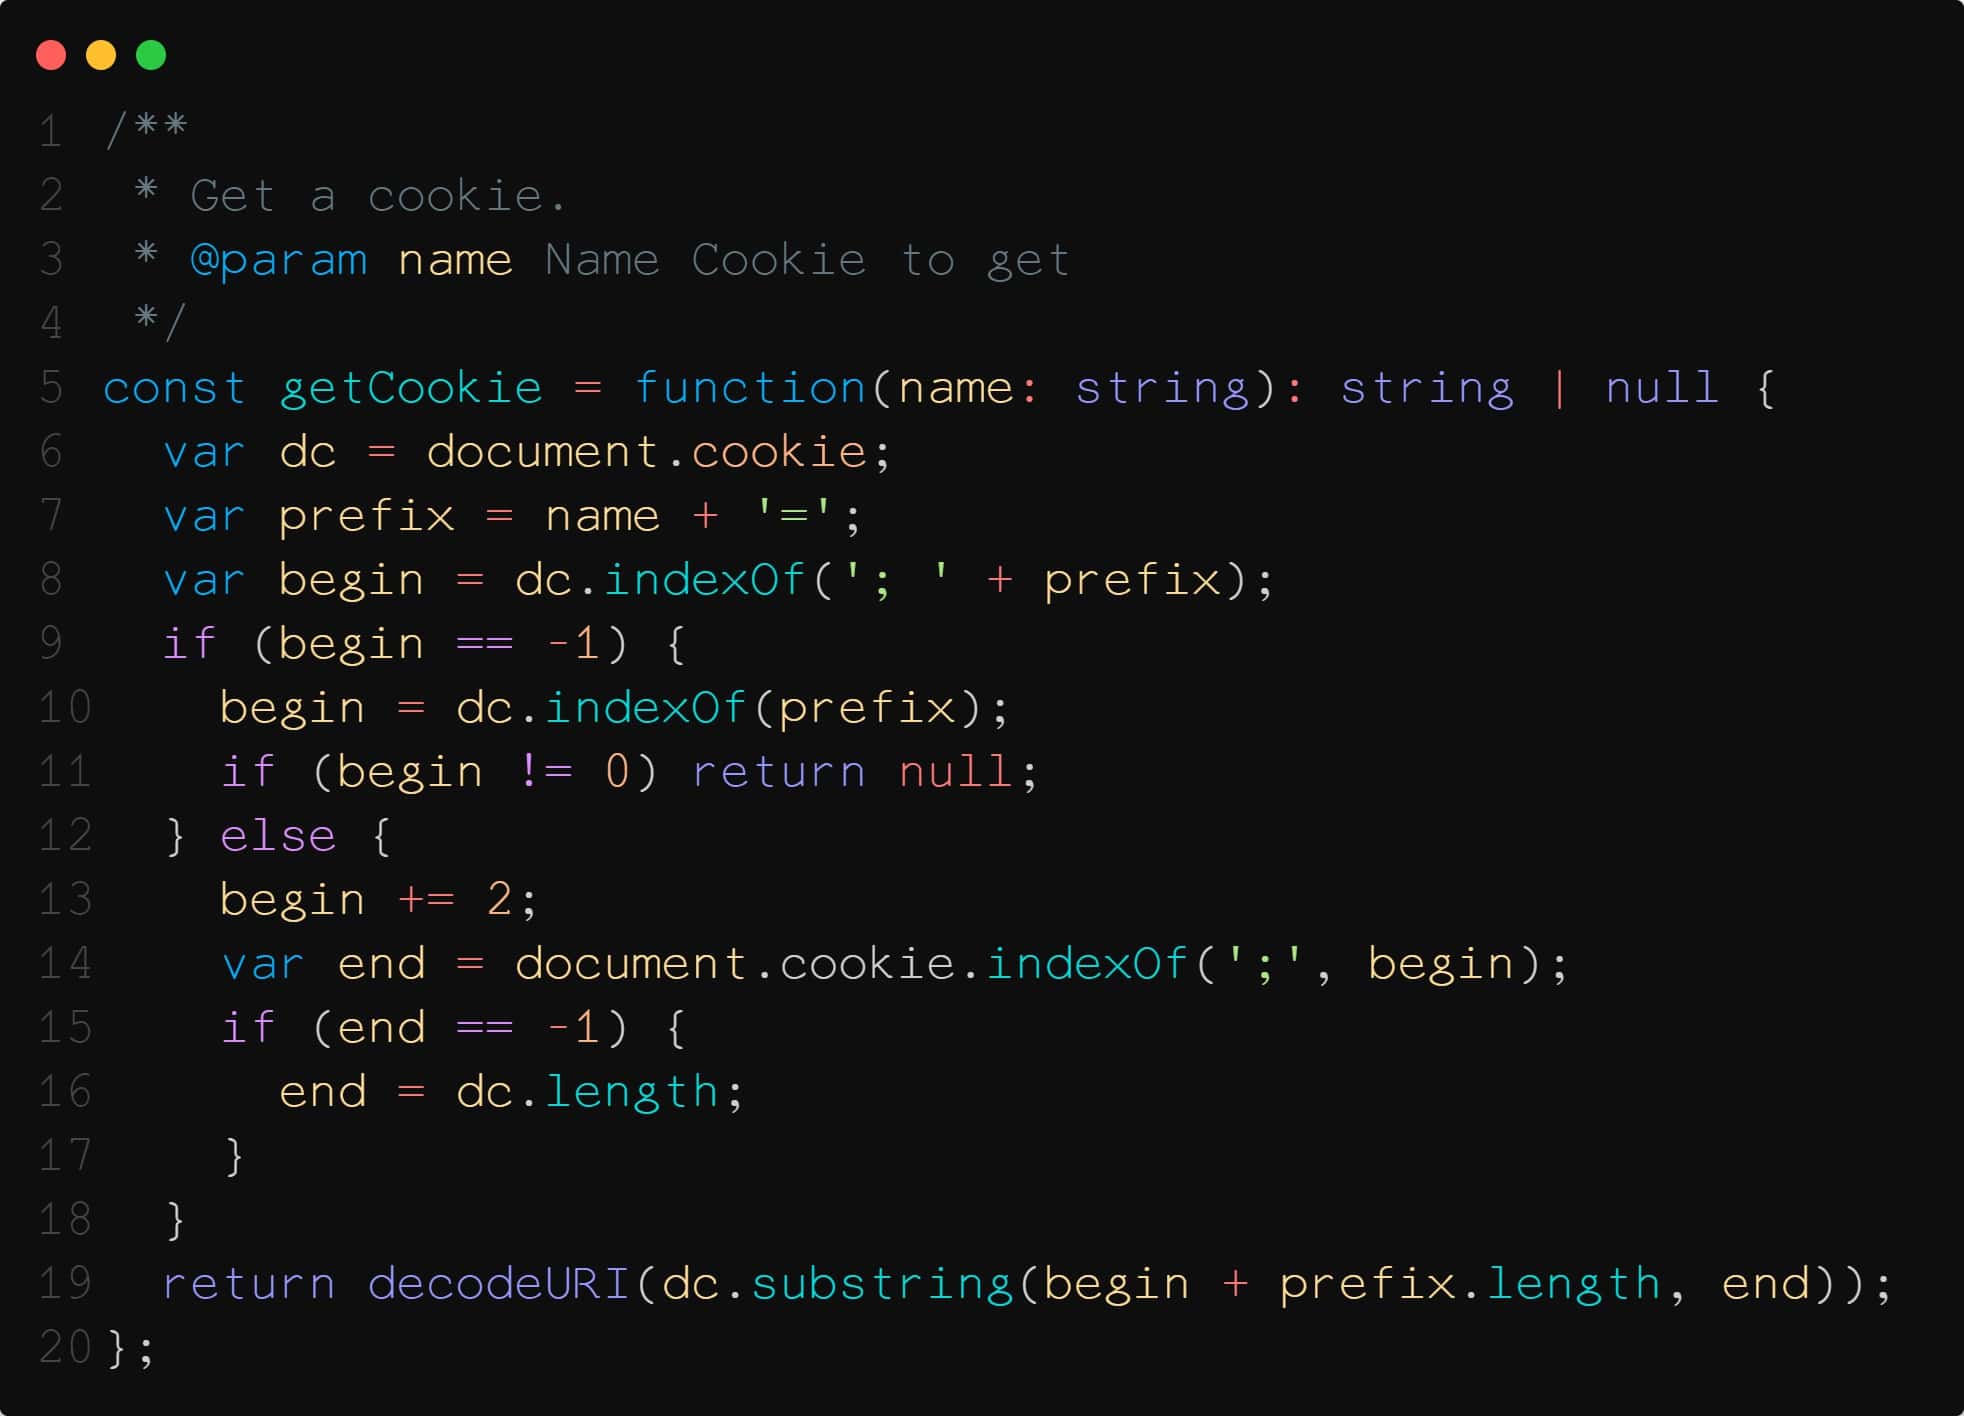Click 'begin += 2' on line 13
Screen dimensions: 1964x1416
click(366, 900)
